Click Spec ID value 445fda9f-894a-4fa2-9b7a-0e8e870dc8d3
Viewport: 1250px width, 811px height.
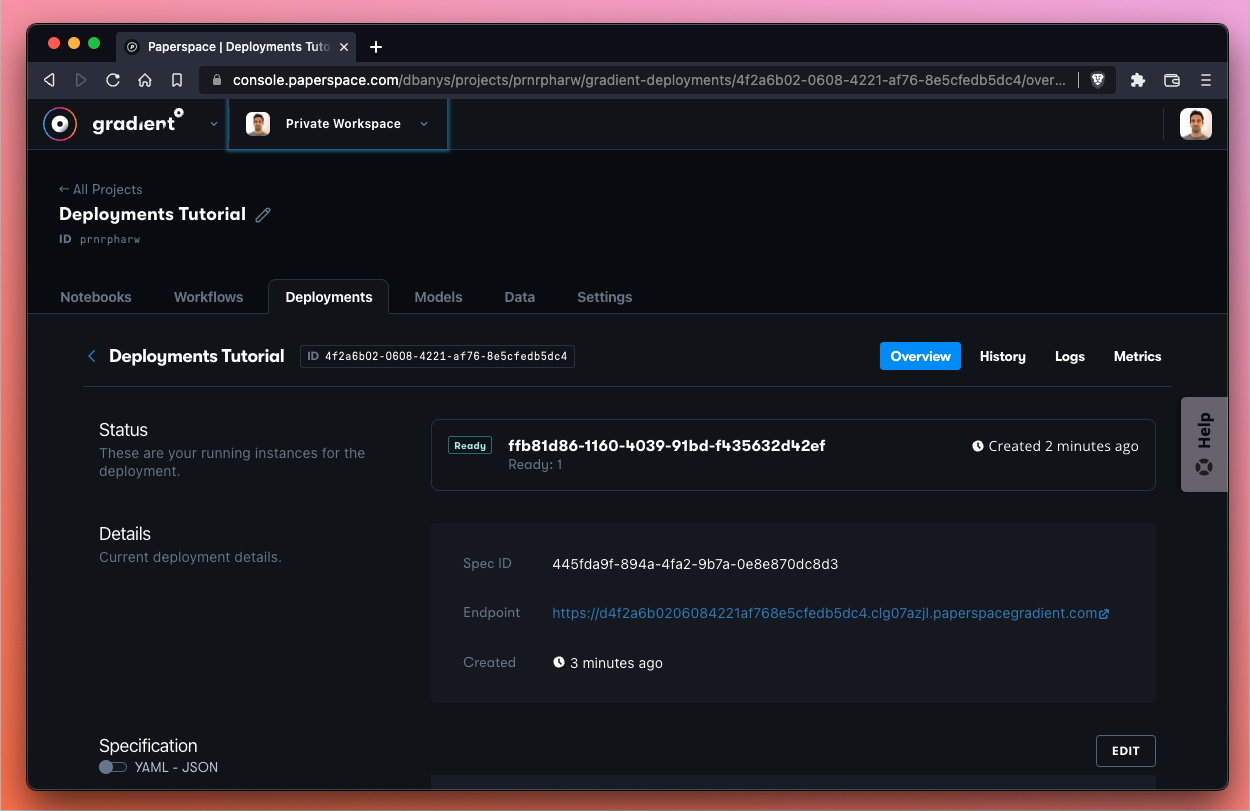point(695,564)
